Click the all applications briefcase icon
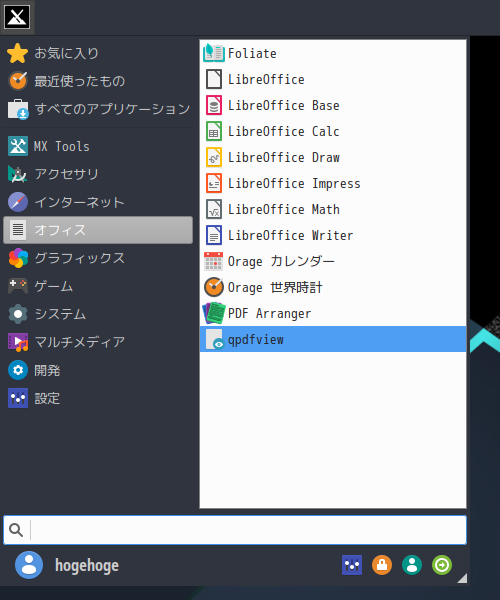Viewport: 500px width, 600px height. tap(18, 109)
